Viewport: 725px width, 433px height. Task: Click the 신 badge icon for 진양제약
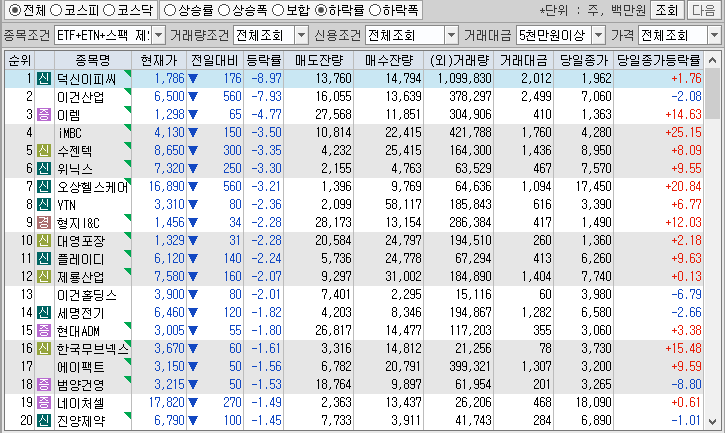[44, 421]
